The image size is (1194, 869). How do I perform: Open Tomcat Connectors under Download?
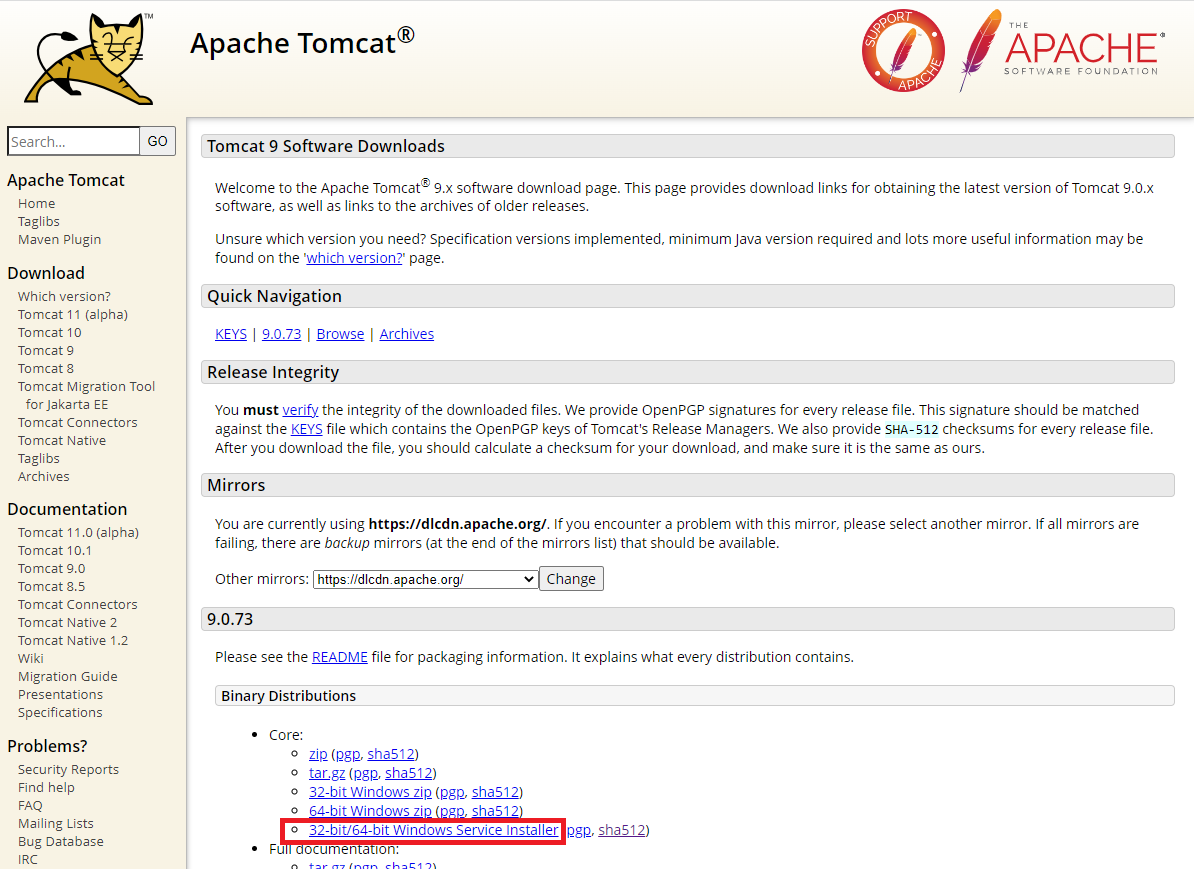pos(78,423)
